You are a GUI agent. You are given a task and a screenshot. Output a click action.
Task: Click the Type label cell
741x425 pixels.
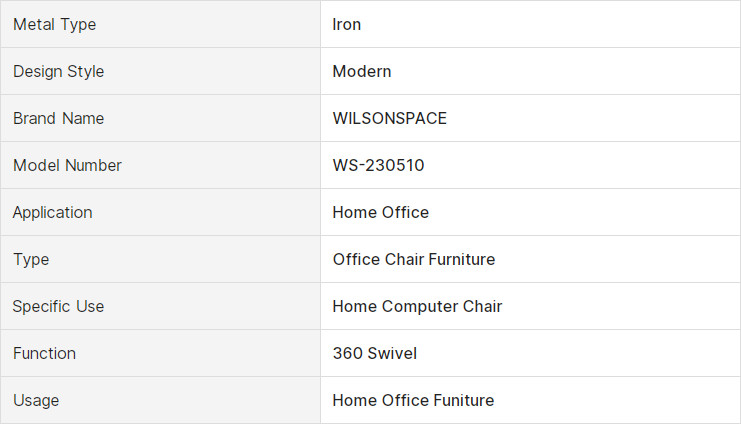[x=160, y=259]
